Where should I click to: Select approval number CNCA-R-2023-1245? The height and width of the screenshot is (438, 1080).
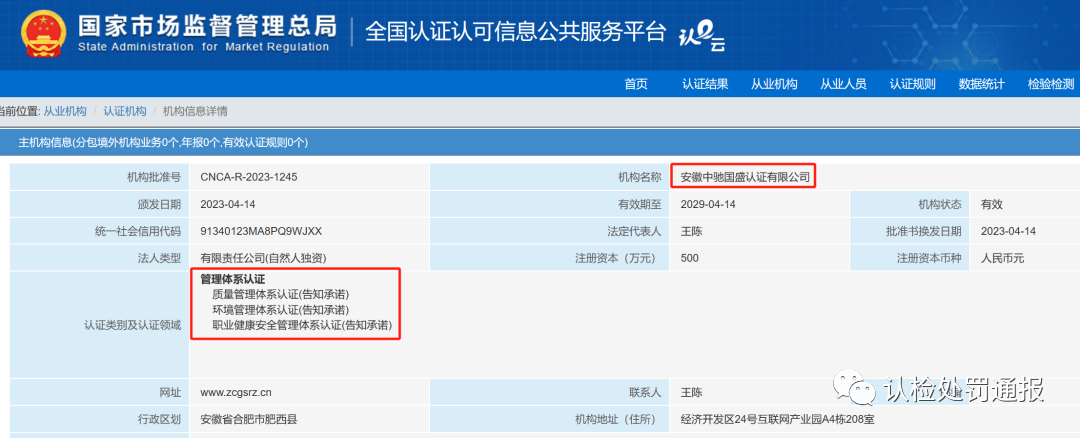tap(249, 177)
